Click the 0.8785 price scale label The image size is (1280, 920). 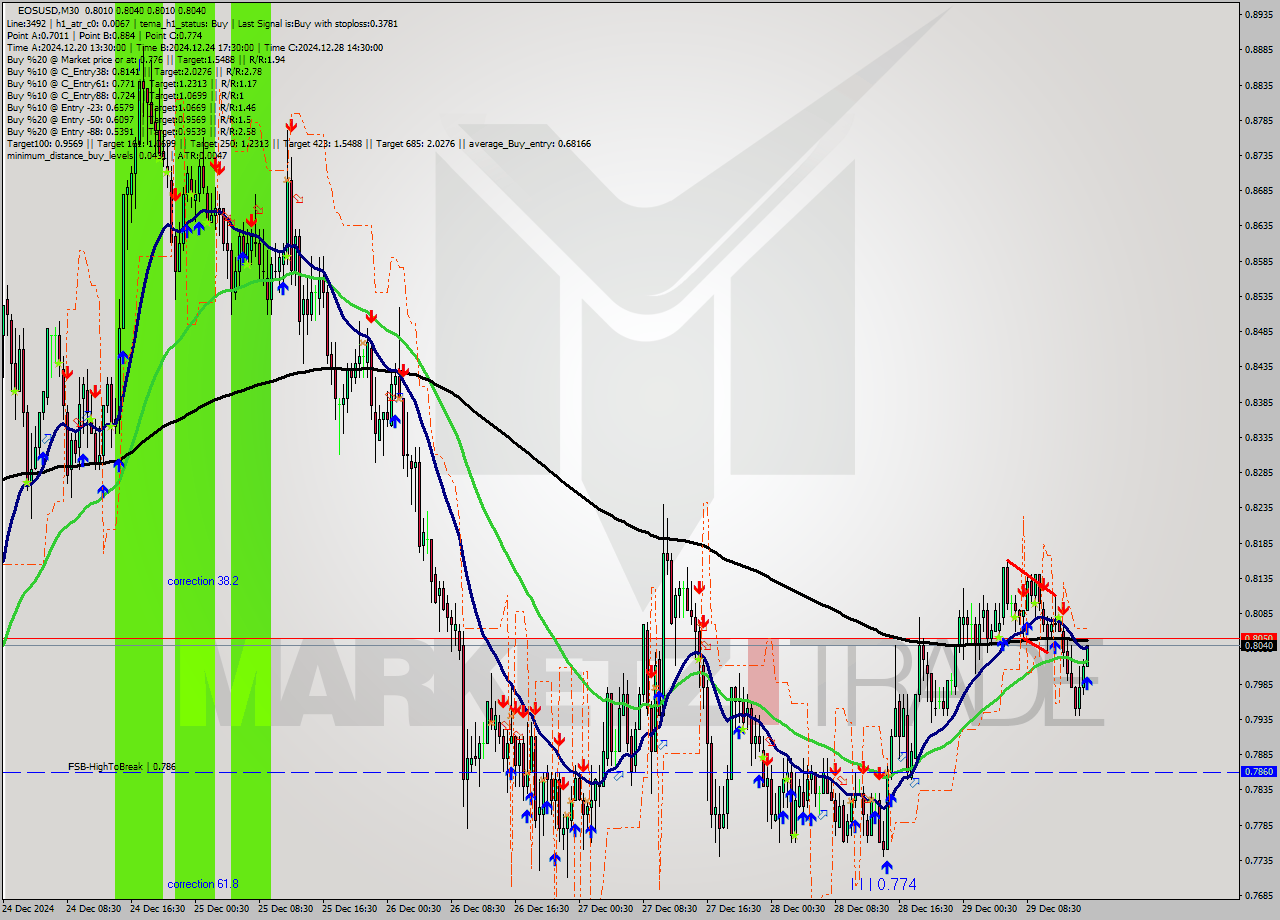click(x=1258, y=120)
